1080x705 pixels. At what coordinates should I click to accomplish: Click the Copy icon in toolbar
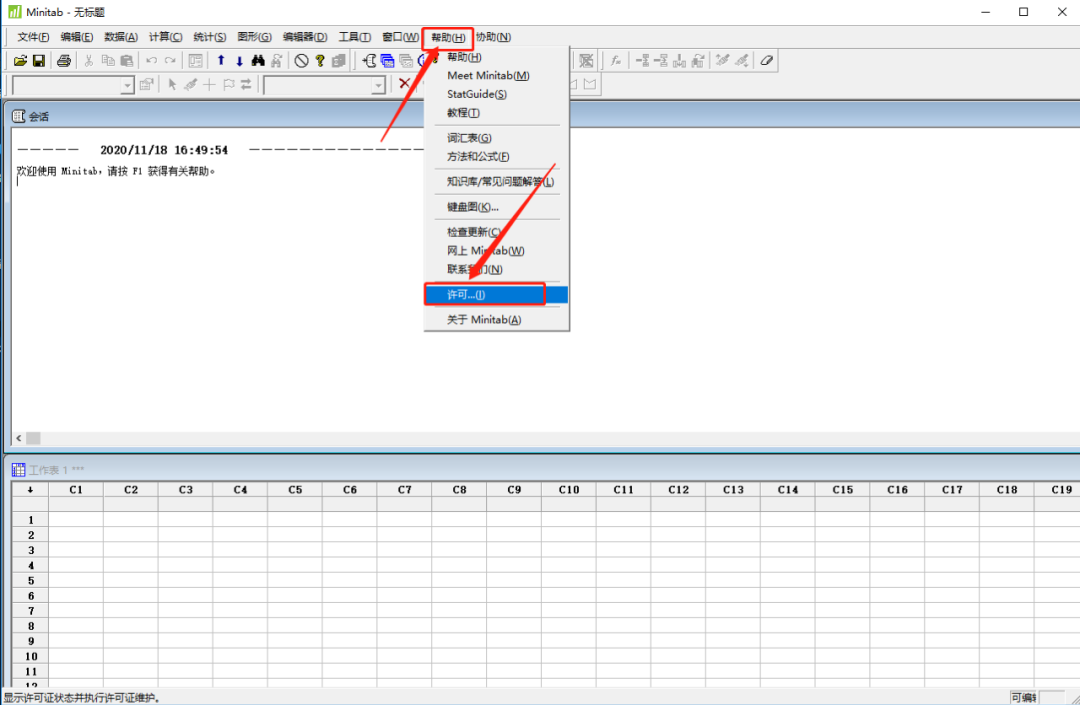point(107,61)
